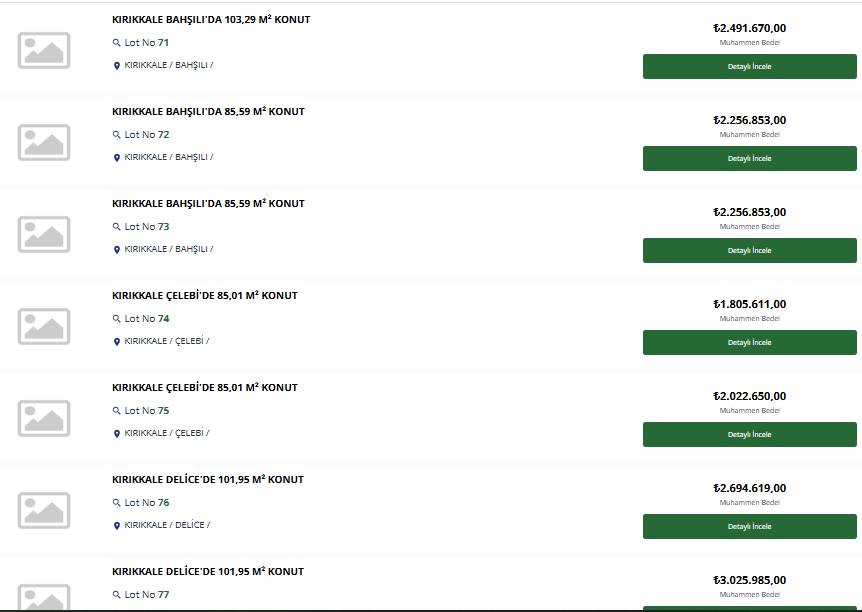
Task: Open Detaylı İncele for Lot 74 listing
Action: 750,343
